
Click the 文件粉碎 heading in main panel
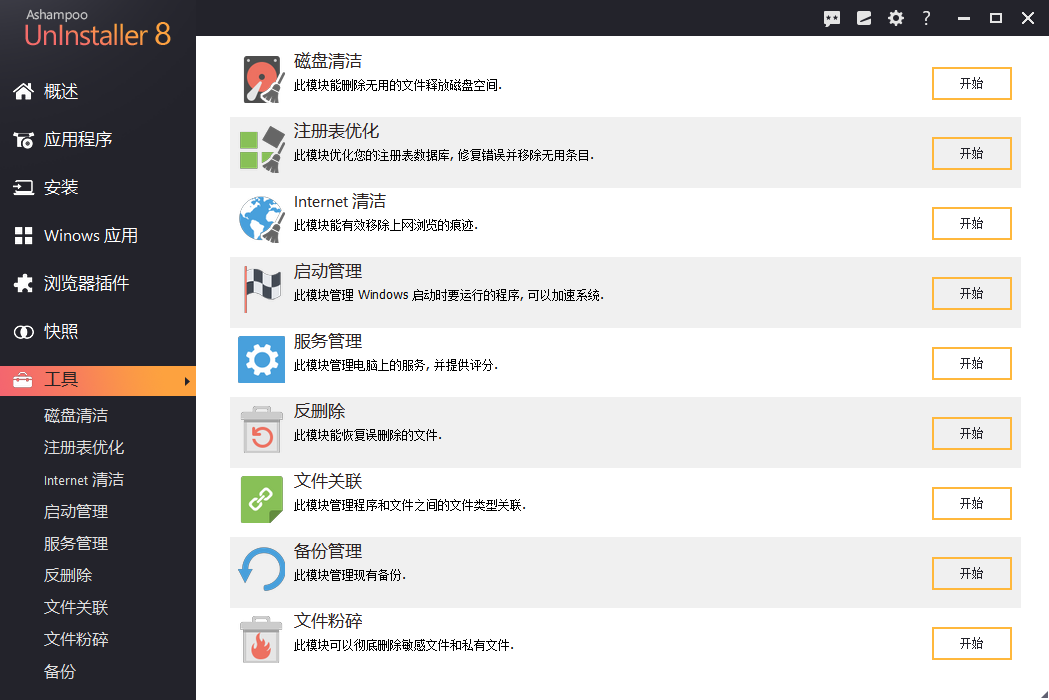click(328, 621)
